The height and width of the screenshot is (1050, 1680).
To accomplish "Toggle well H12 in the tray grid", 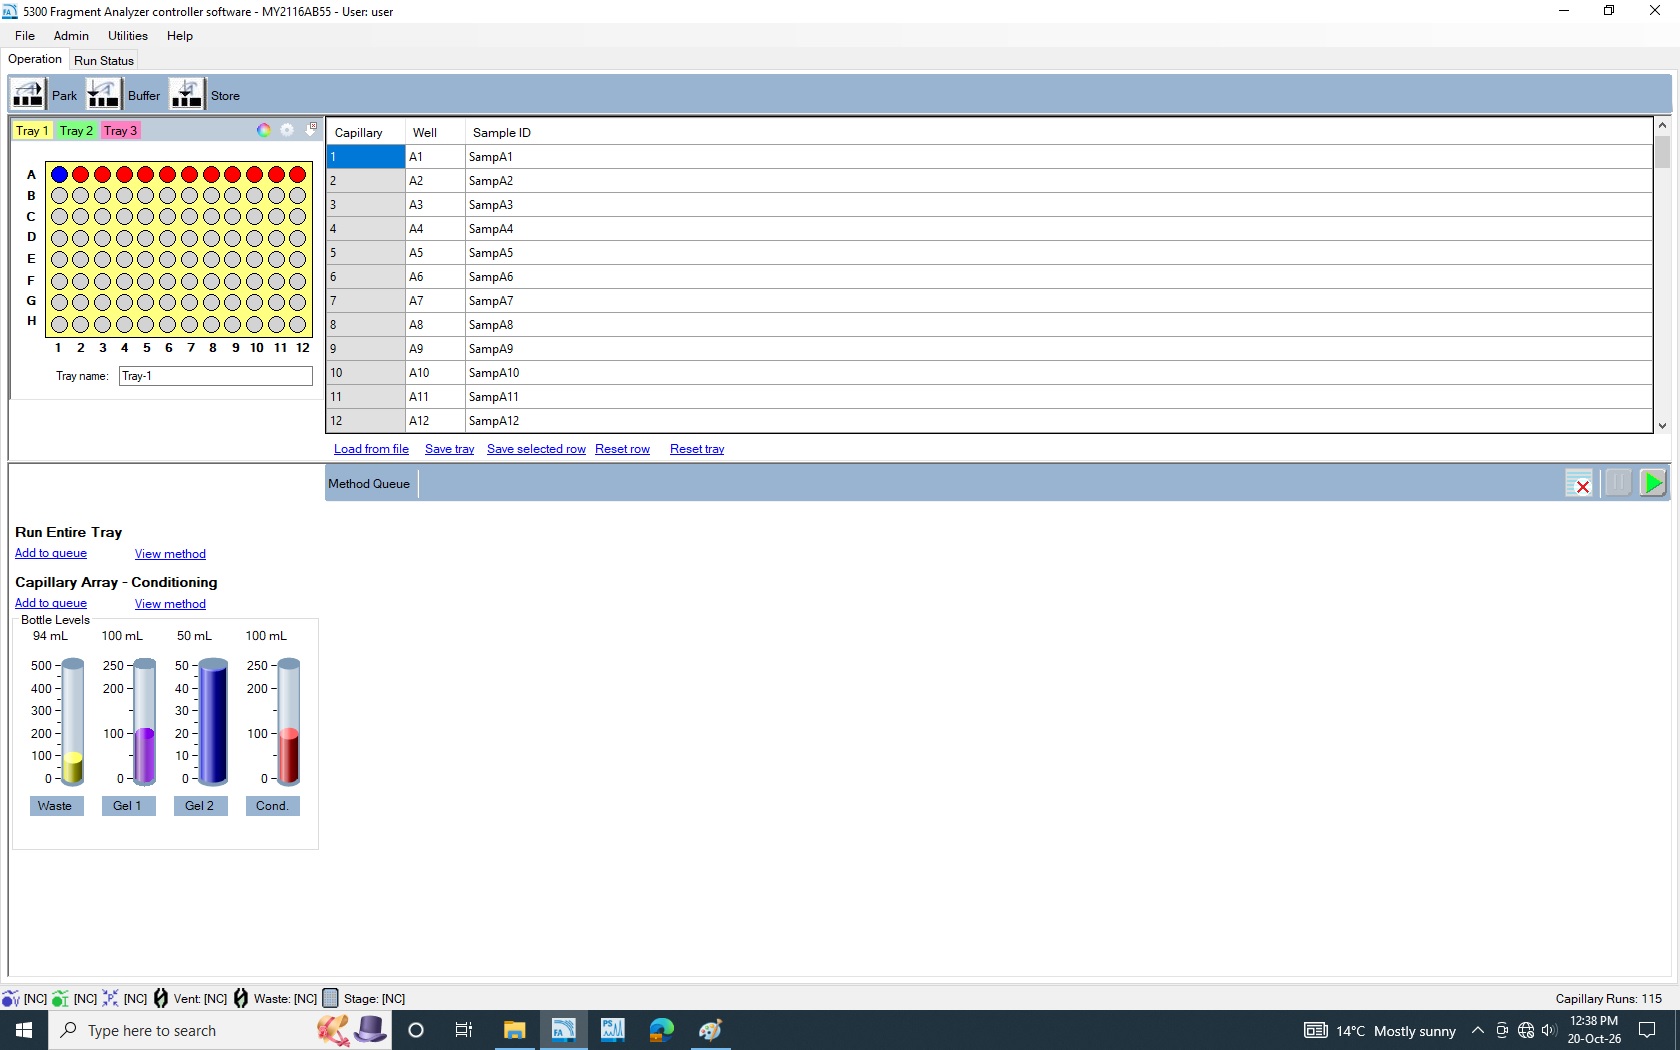I will point(297,324).
